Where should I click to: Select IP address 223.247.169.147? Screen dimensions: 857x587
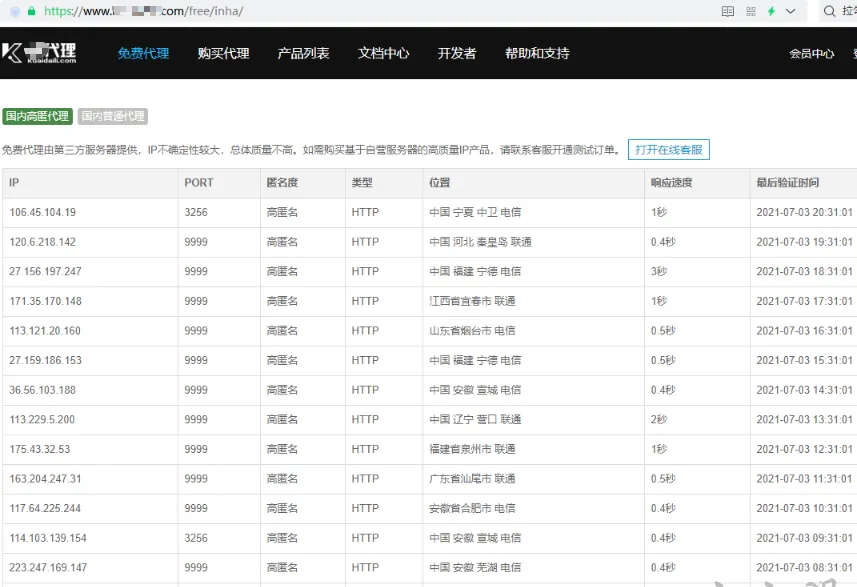(48, 567)
